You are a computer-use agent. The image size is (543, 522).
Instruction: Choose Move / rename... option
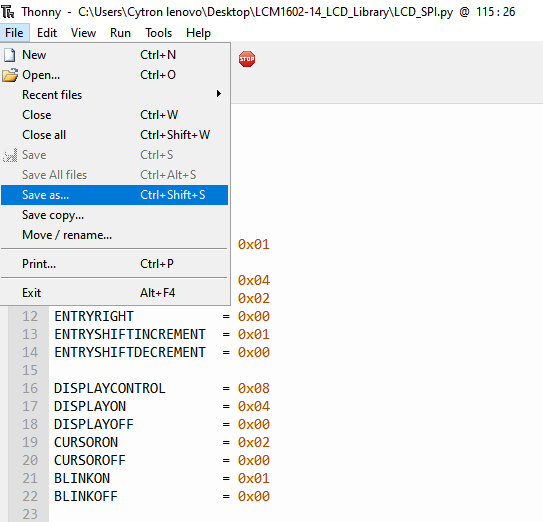tap(114, 235)
